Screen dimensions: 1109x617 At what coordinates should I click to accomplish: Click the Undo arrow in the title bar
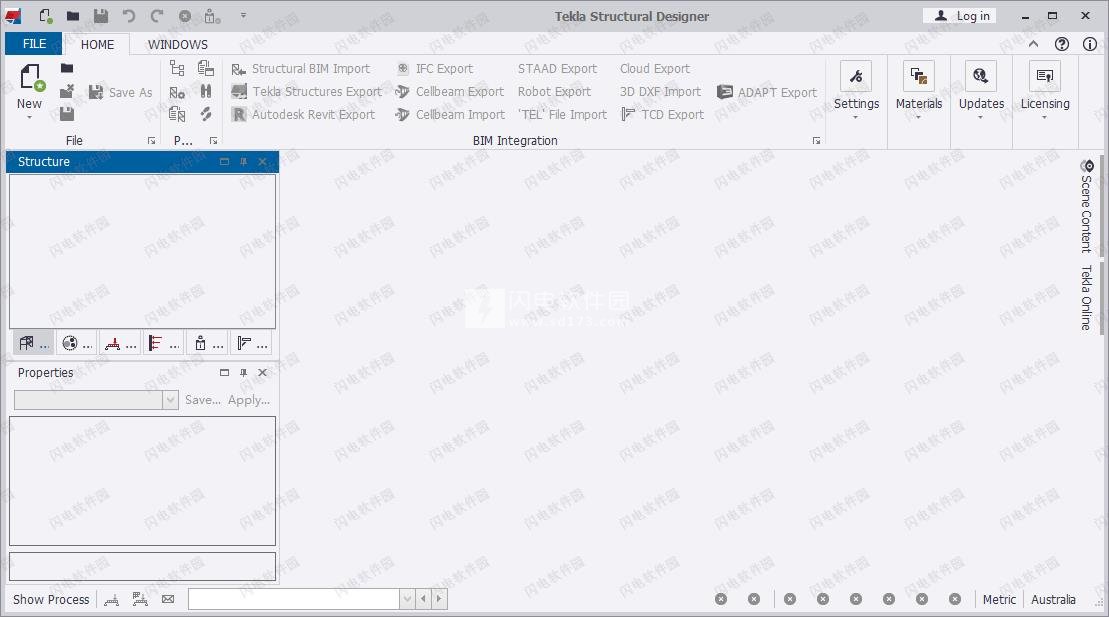click(129, 16)
